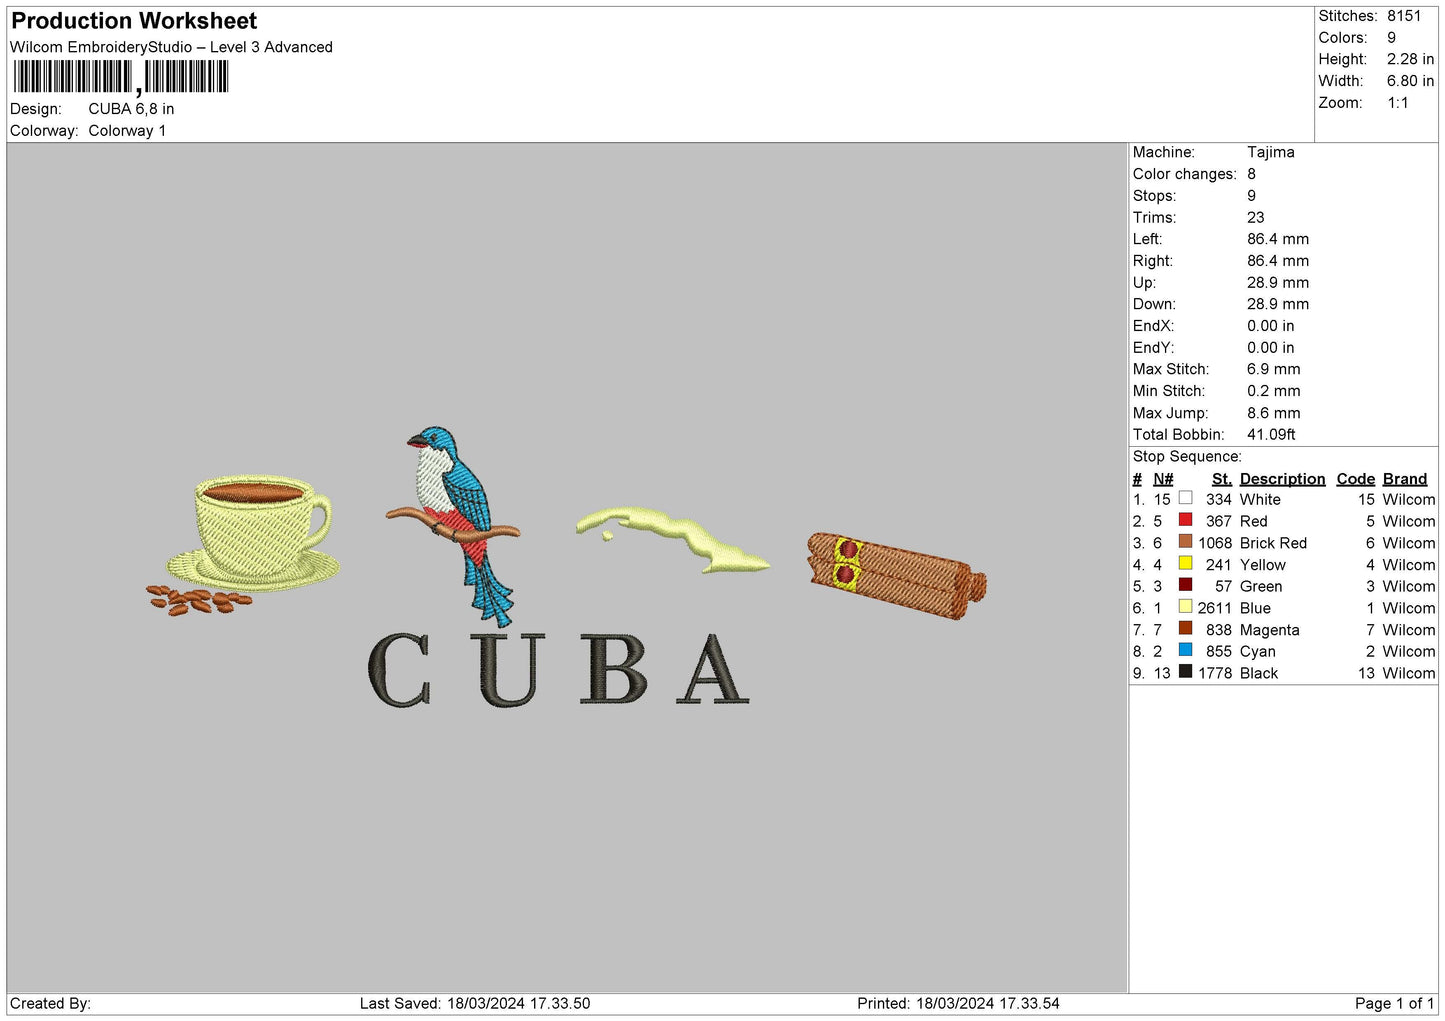The width and height of the screenshot is (1445, 1021).
Task: Click the cigars embroidery image
Action: (x=896, y=575)
